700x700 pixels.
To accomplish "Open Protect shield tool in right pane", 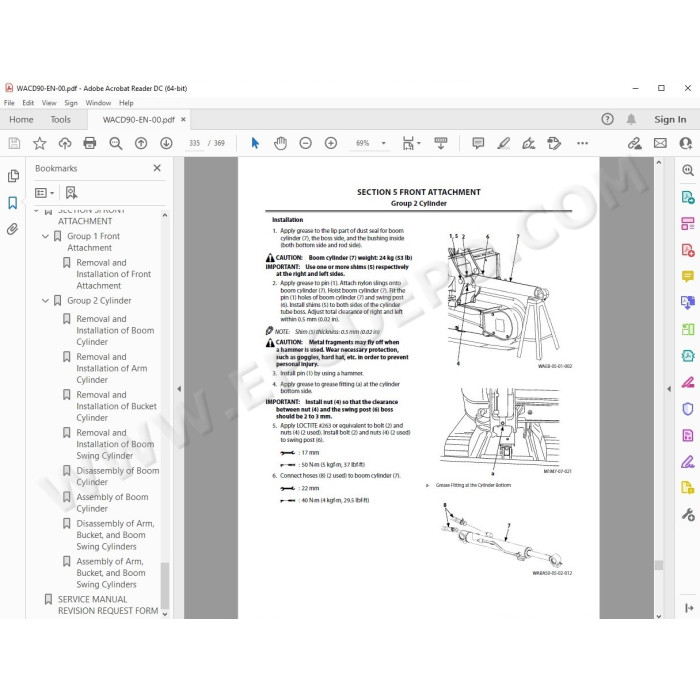I will 688,408.
